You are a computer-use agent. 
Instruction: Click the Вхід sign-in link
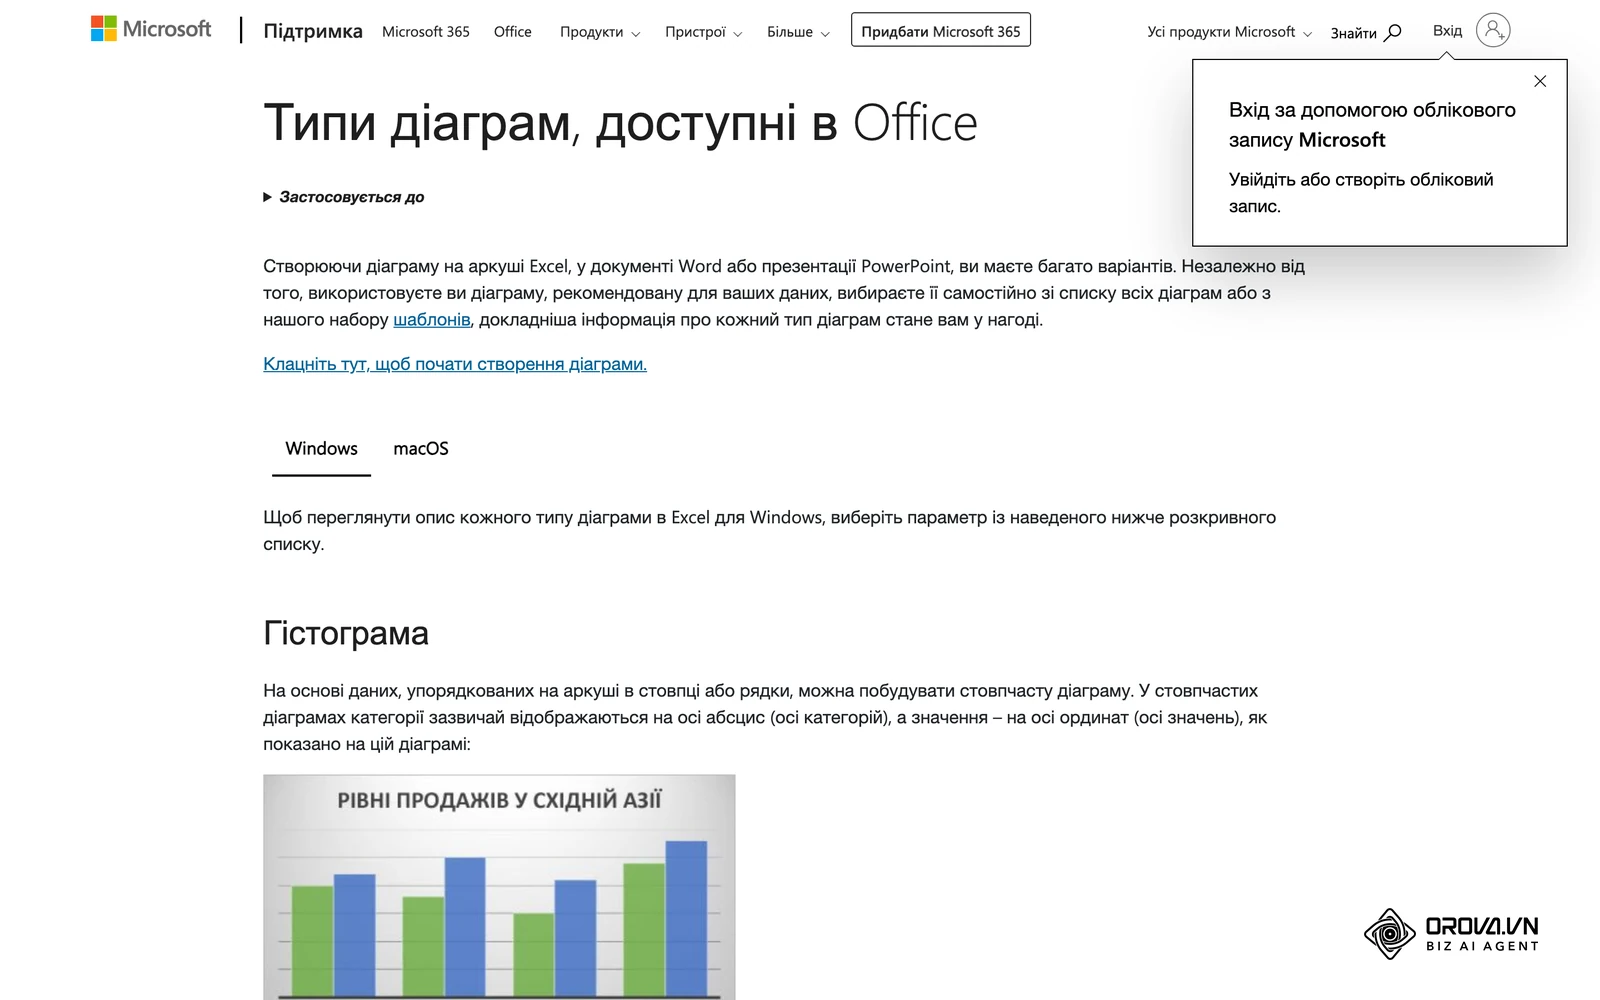(x=1447, y=31)
